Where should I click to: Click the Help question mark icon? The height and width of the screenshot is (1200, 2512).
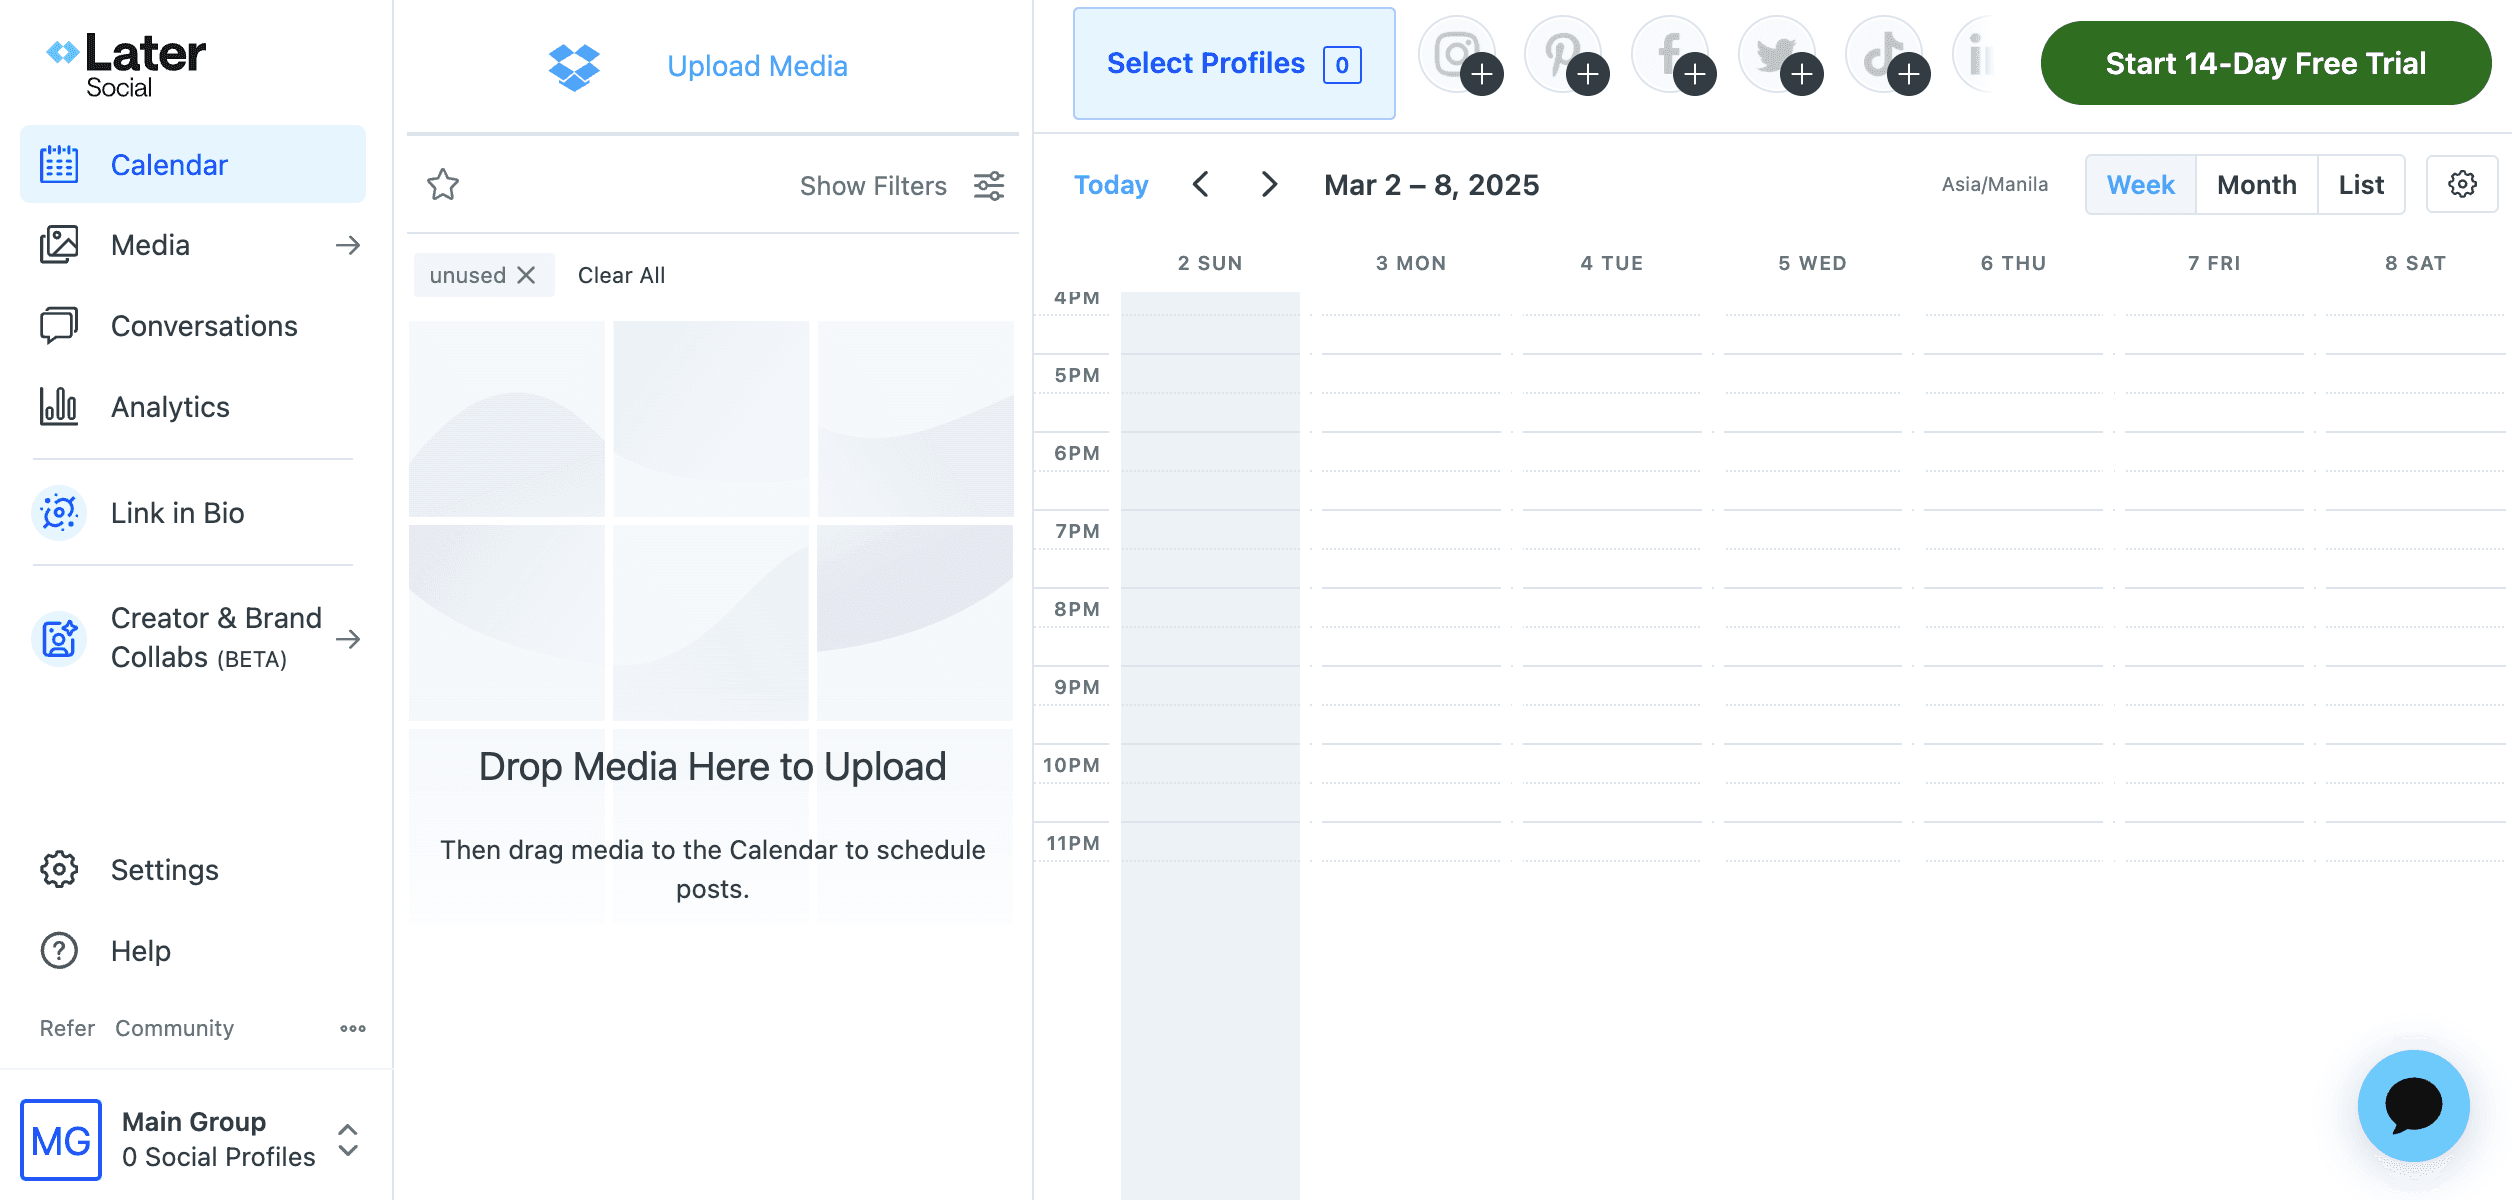coord(59,951)
